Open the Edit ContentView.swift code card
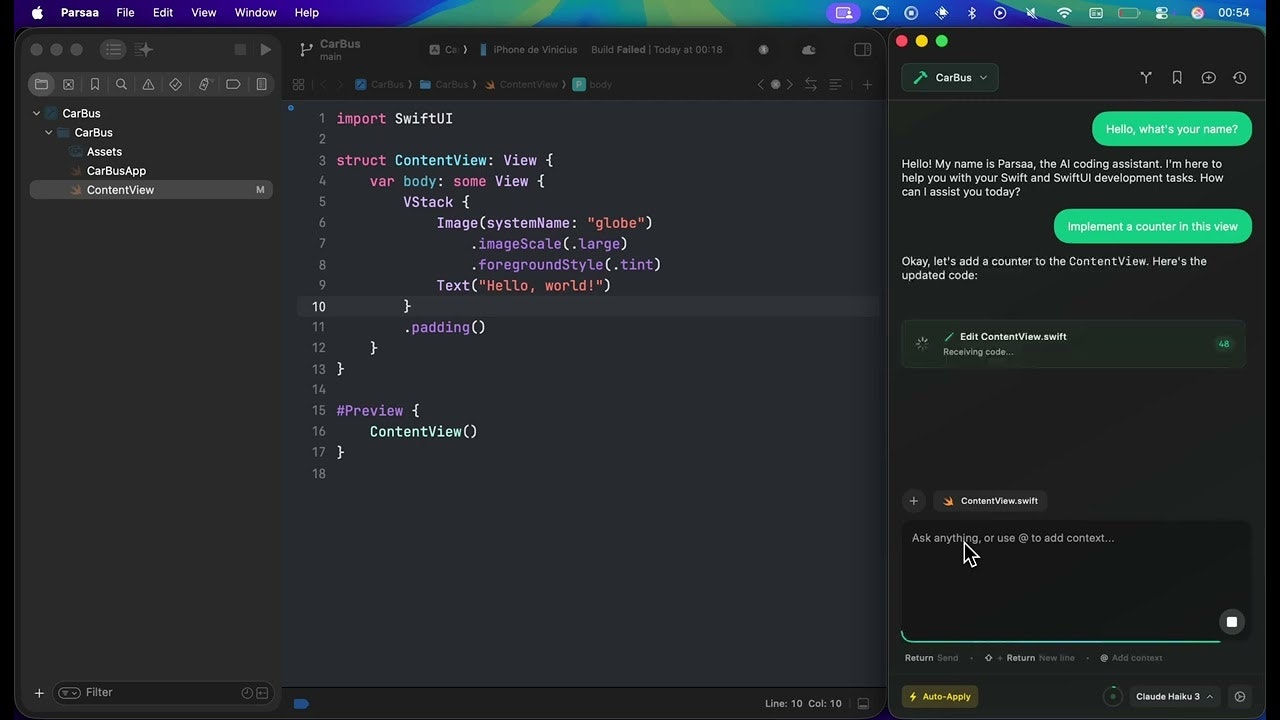The height and width of the screenshot is (720, 1280). (x=1073, y=343)
